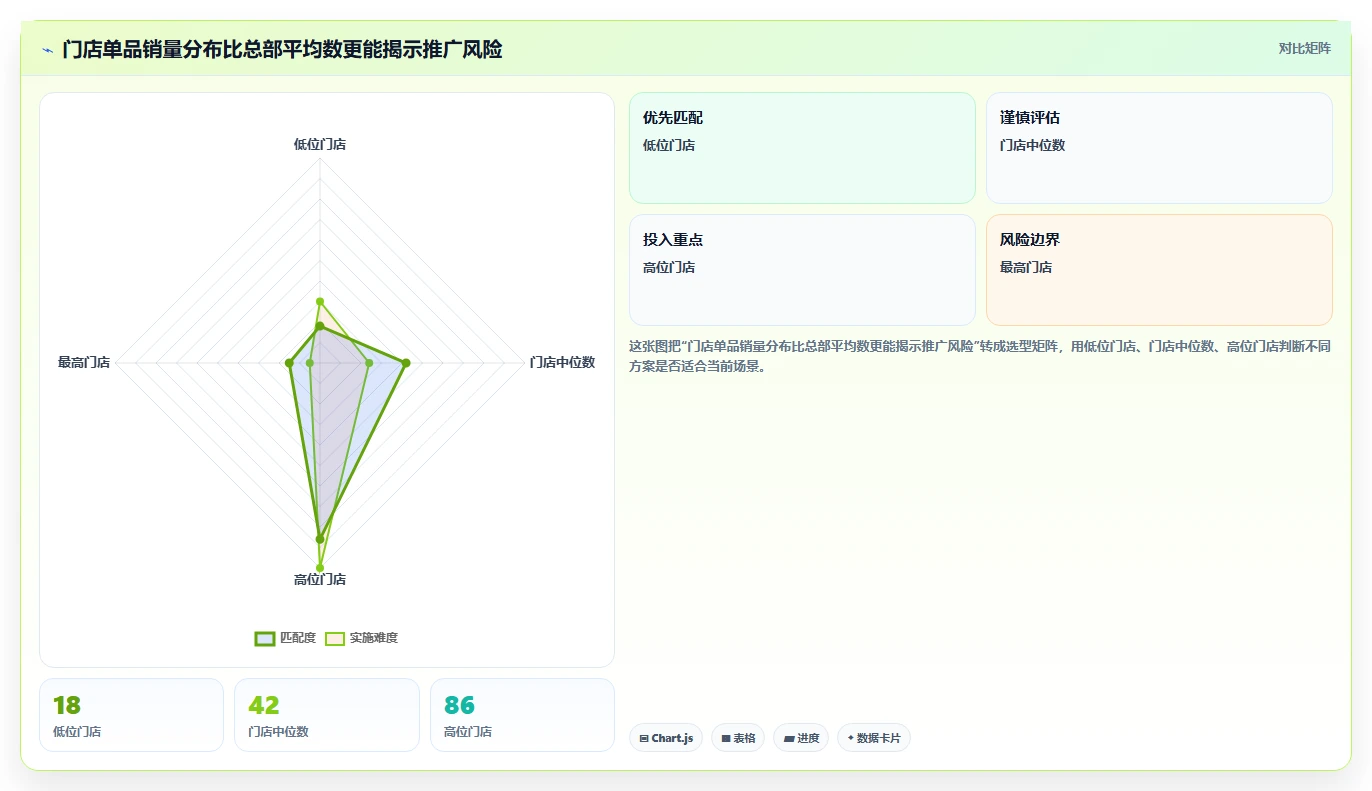The image size is (1372, 791).
Task: Select the stat card showing 86
Action: pyautogui.click(x=522, y=715)
